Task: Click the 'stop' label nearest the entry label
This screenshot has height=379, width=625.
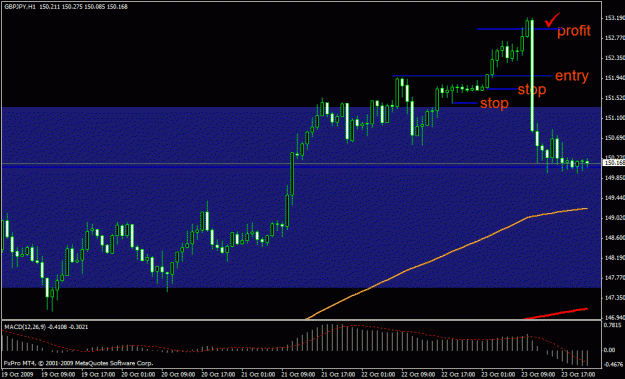Action: (x=532, y=90)
